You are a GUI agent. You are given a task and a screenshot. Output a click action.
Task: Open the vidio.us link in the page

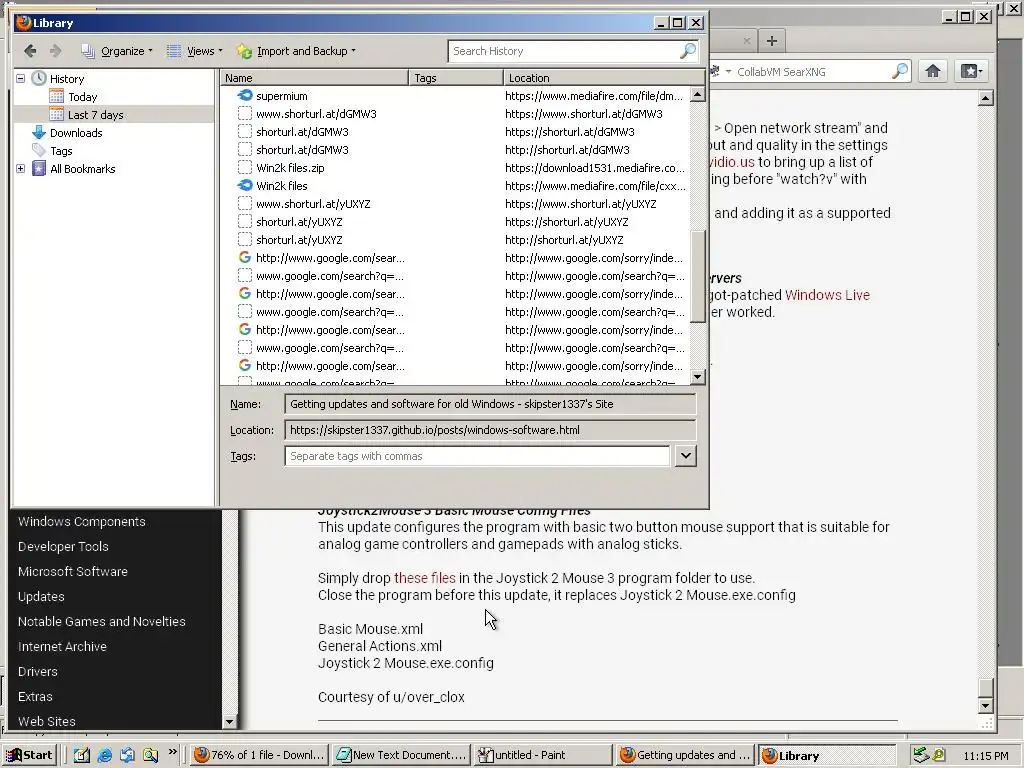click(731, 161)
